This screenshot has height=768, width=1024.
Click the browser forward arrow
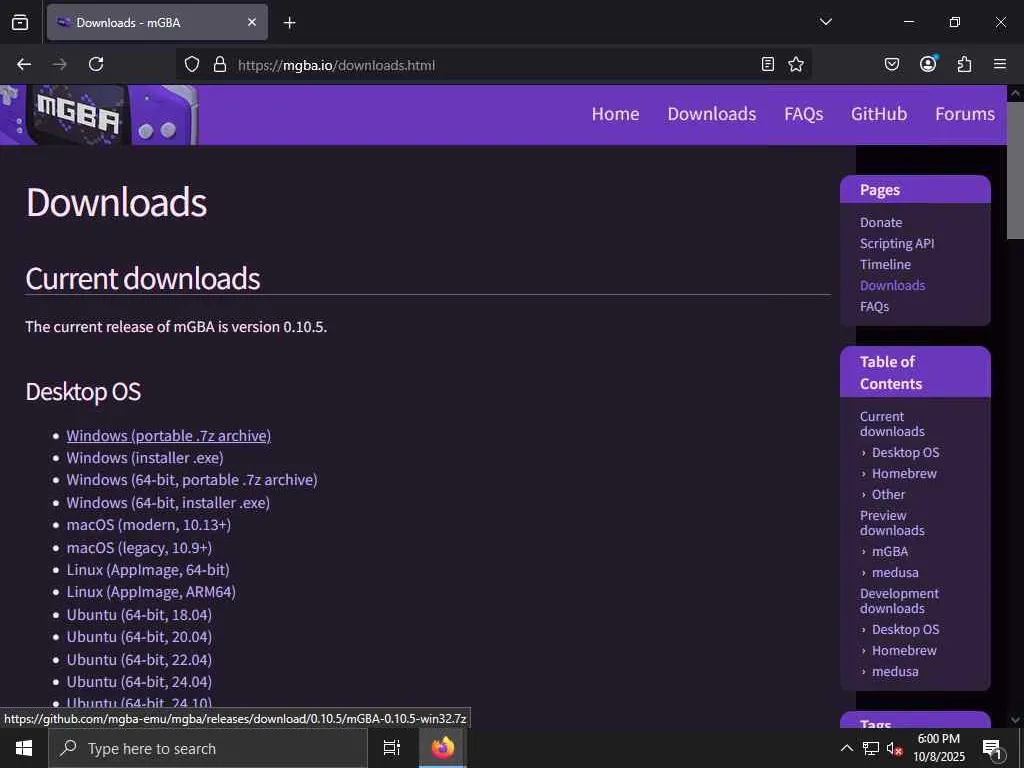[59, 64]
